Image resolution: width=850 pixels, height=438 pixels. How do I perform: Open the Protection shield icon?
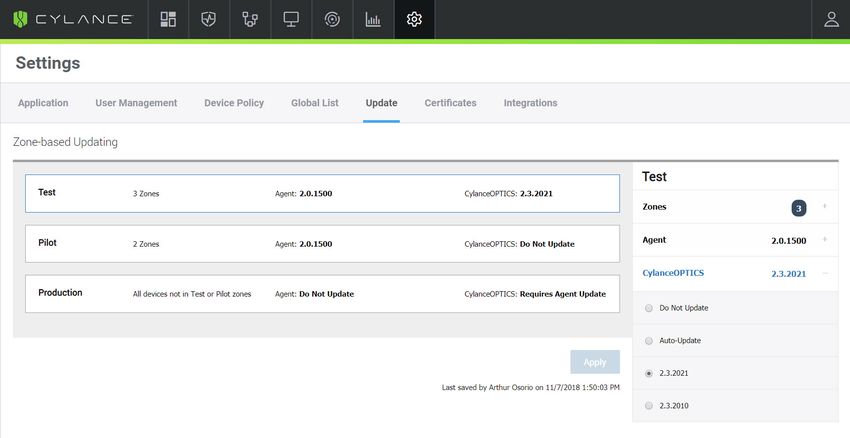click(x=209, y=20)
